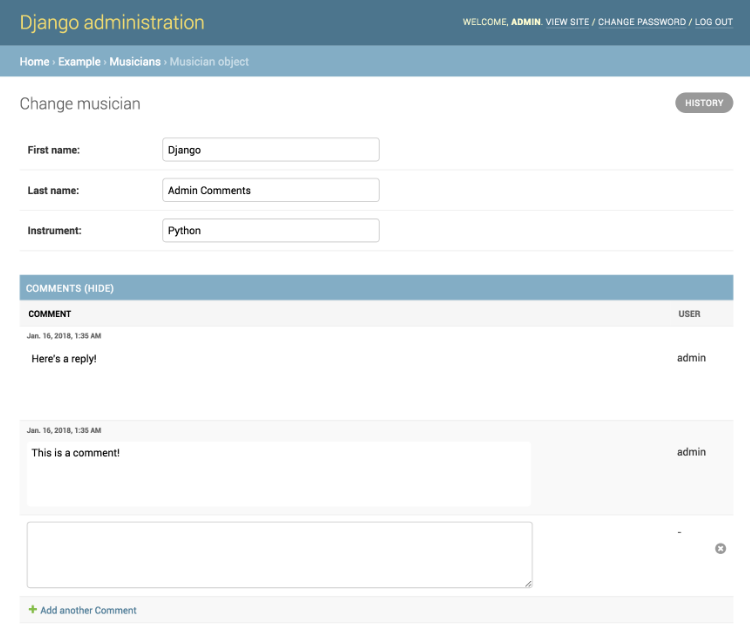Image resolution: width=750 pixels, height=640 pixels.
Task: Log out of the admin
Action: 714,22
